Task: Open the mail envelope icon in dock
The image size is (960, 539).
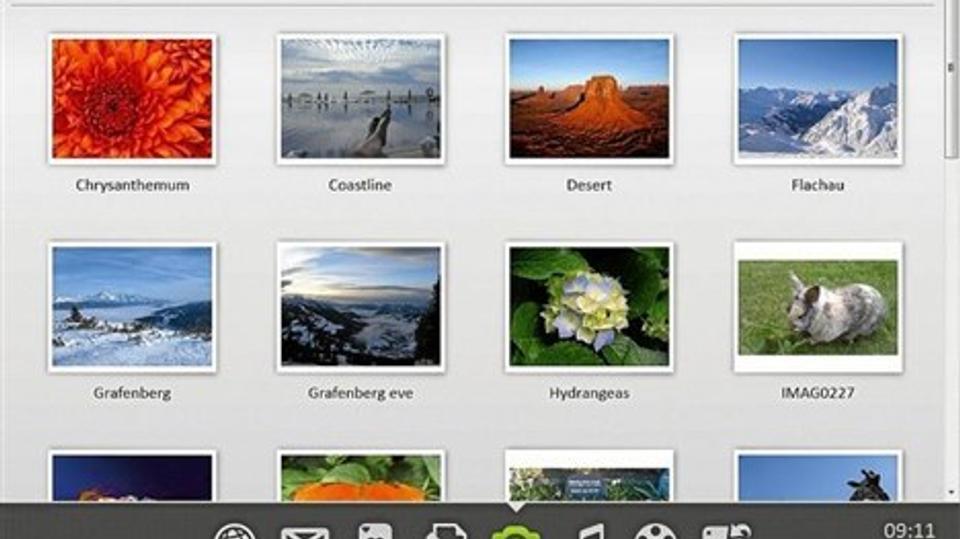Action: [304, 532]
